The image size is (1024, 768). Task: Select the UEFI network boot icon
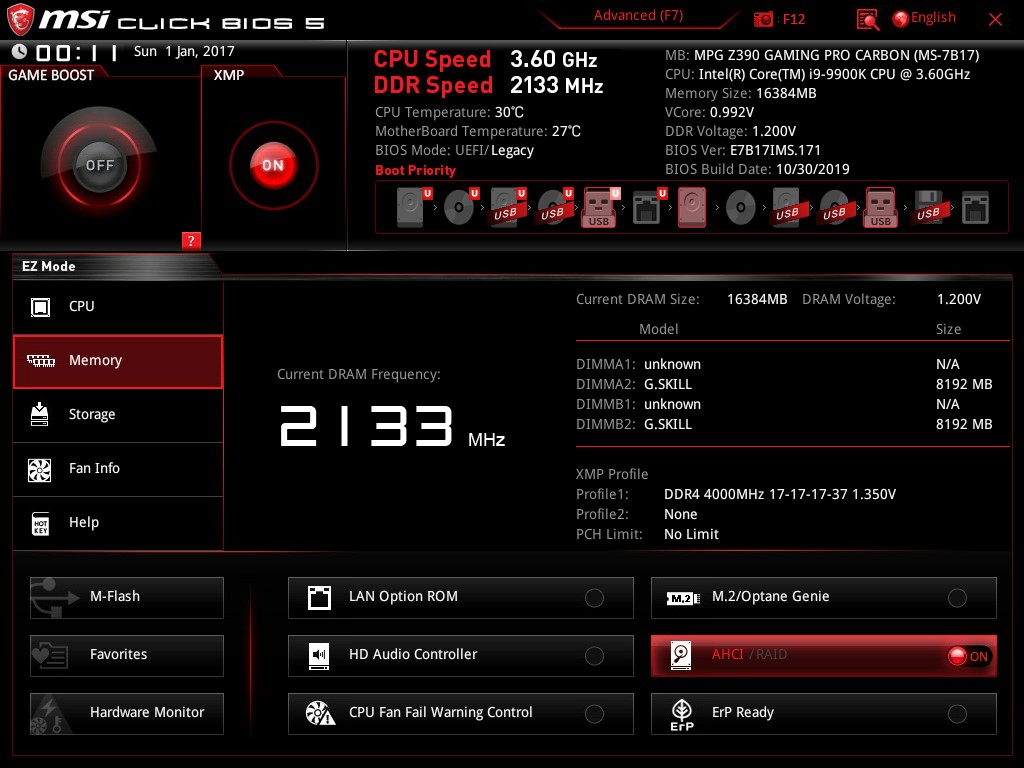click(648, 208)
